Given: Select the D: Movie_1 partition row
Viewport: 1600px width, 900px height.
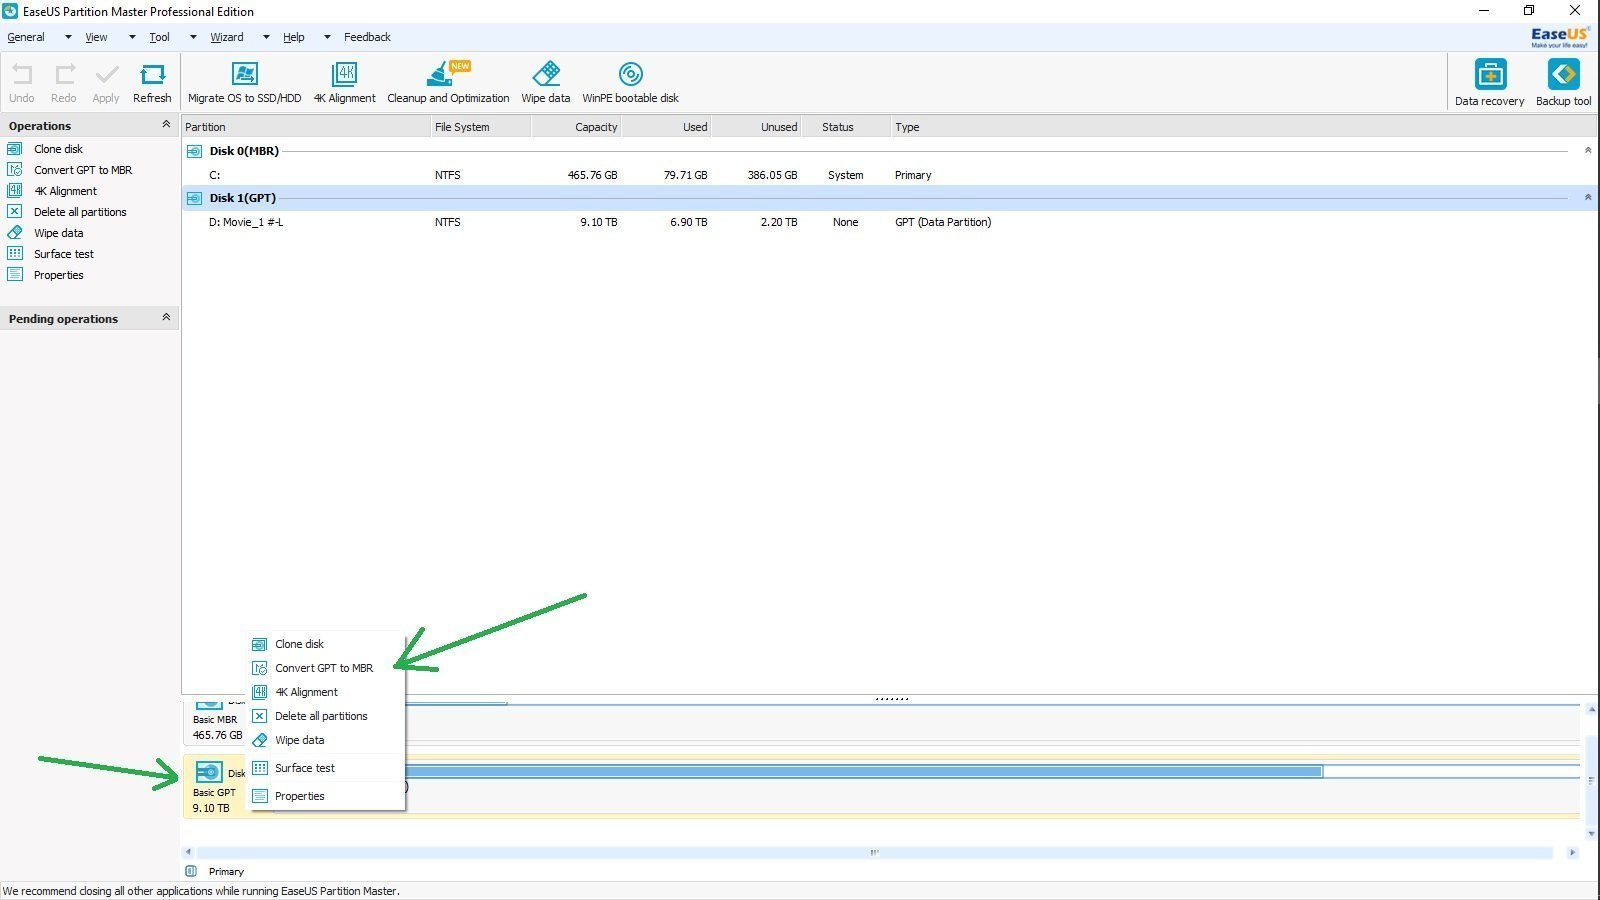Looking at the screenshot, I should point(889,222).
